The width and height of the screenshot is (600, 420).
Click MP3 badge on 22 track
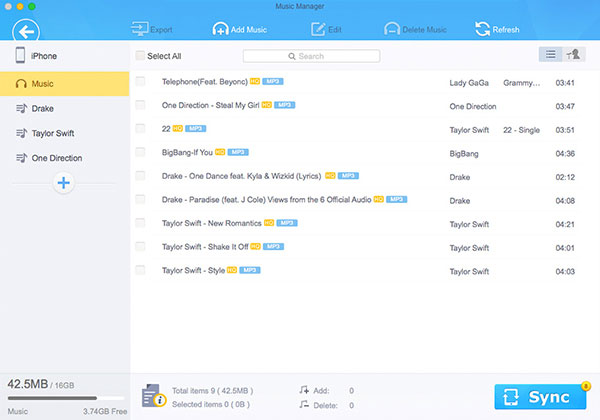coord(196,129)
